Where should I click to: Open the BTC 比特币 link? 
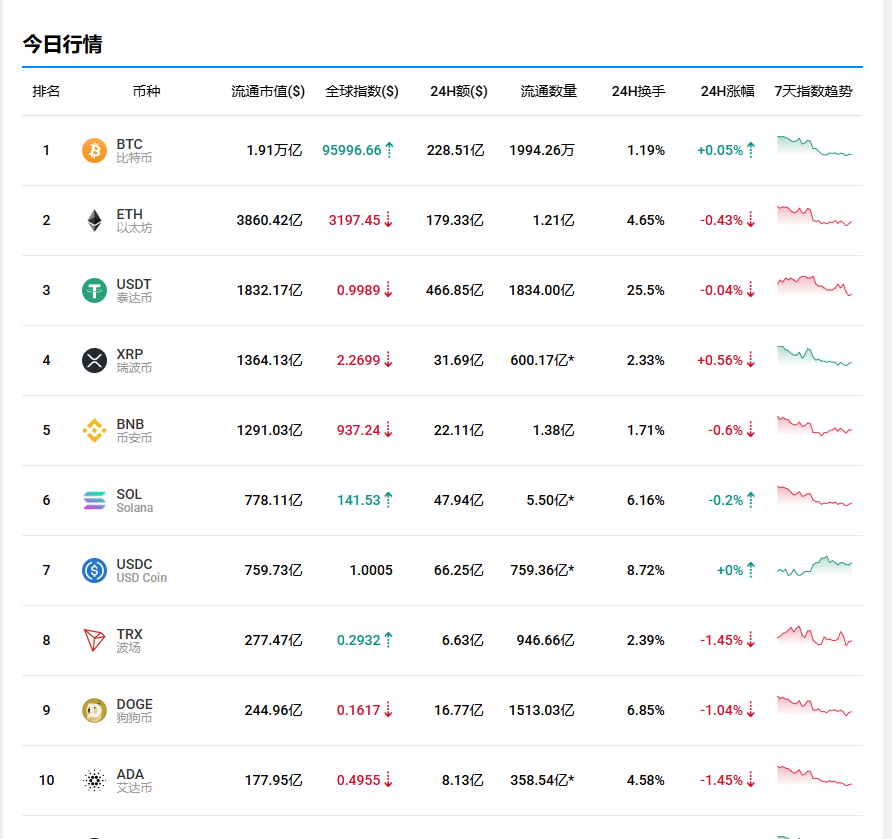pos(133,151)
